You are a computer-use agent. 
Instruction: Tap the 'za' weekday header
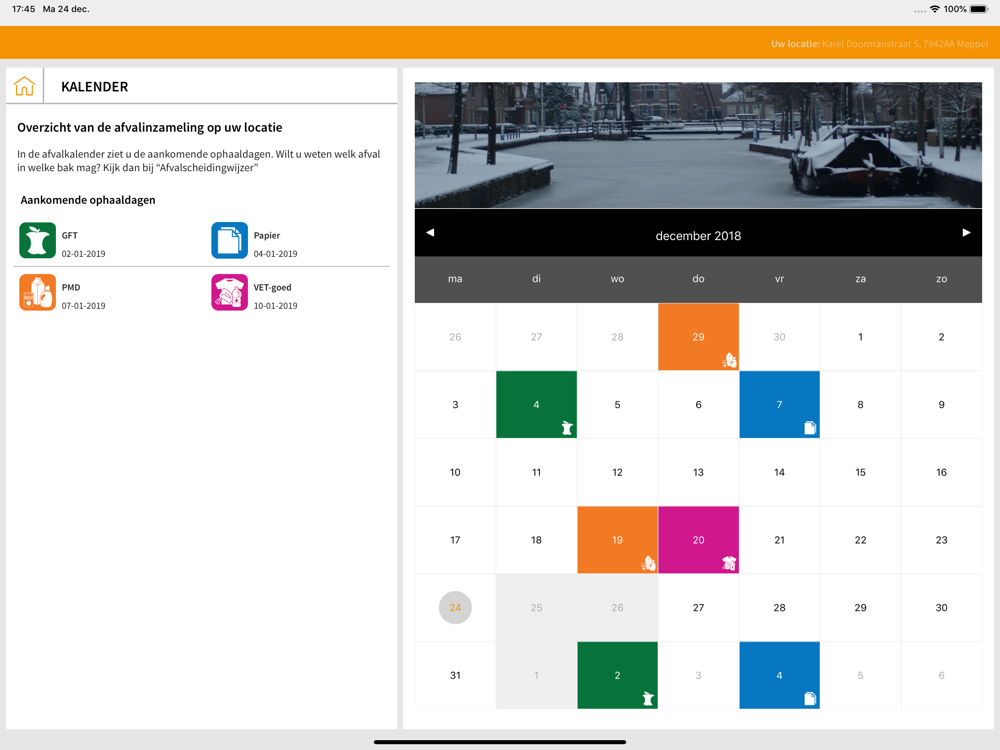click(860, 279)
